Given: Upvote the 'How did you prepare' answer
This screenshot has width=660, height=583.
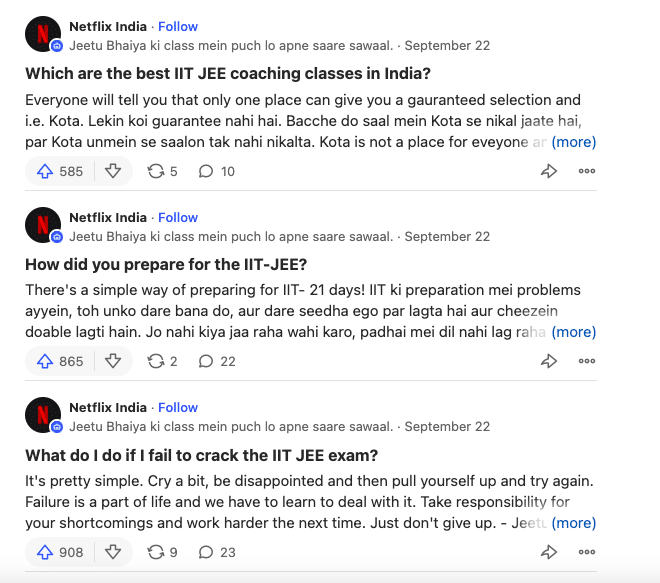Looking at the screenshot, I should [x=60, y=361].
